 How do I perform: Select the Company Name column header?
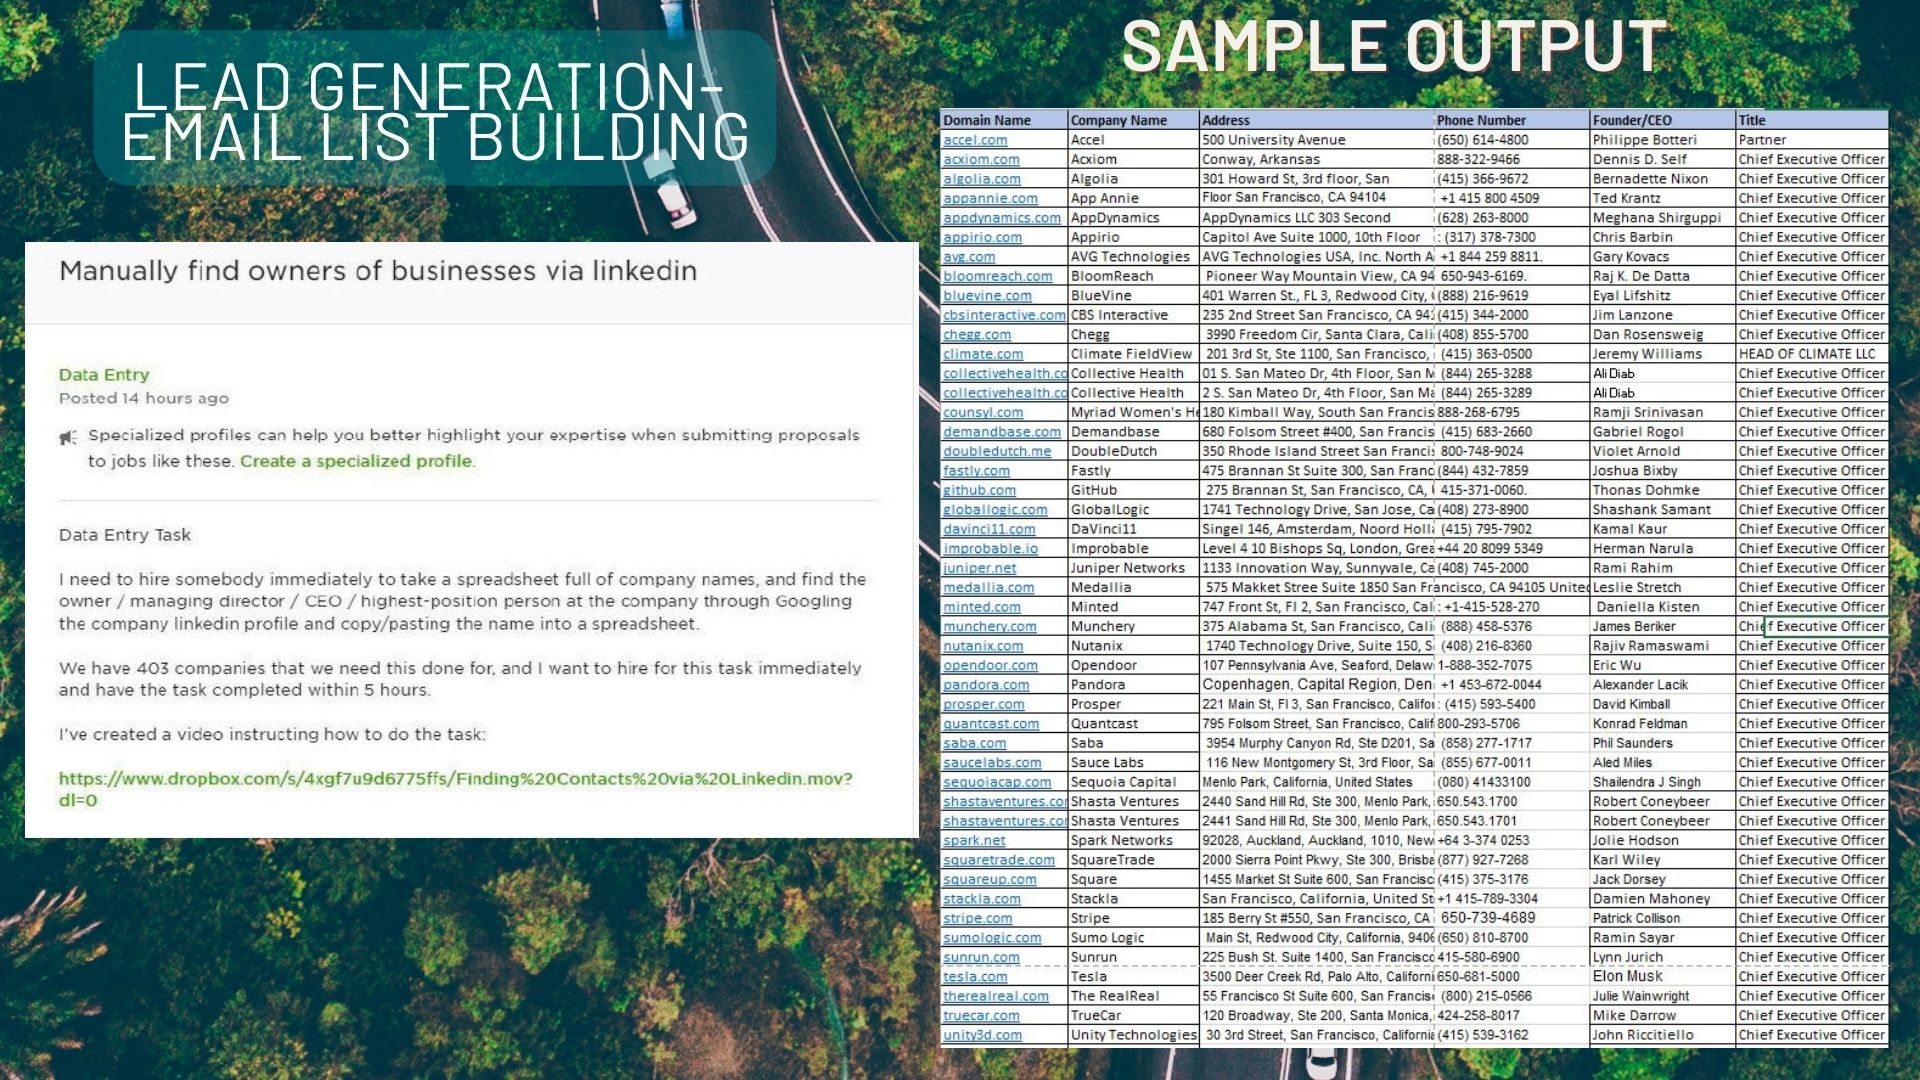point(1118,120)
